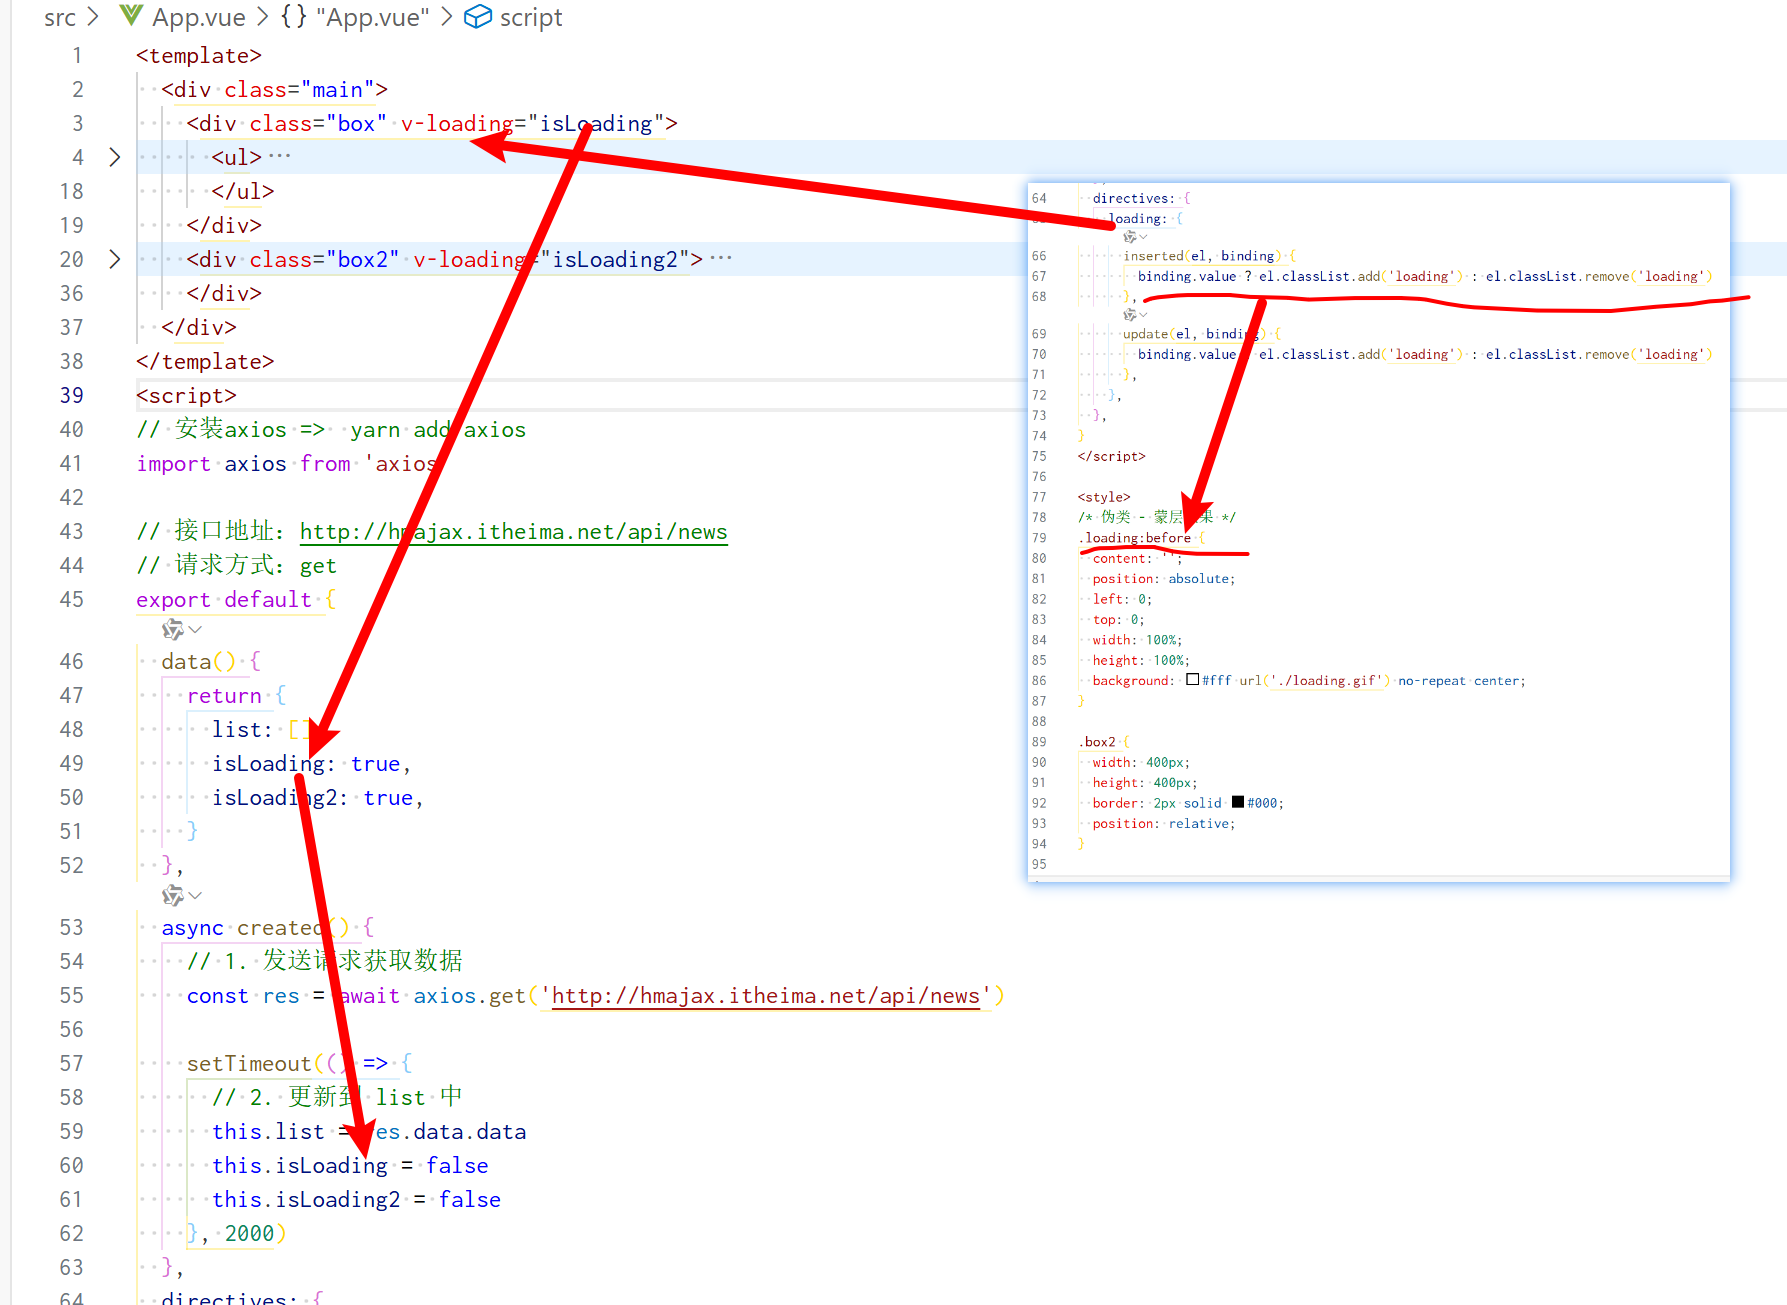The width and height of the screenshot is (1787, 1305).
Task: Select the App.vue file breadcrumb
Action: coord(199,17)
